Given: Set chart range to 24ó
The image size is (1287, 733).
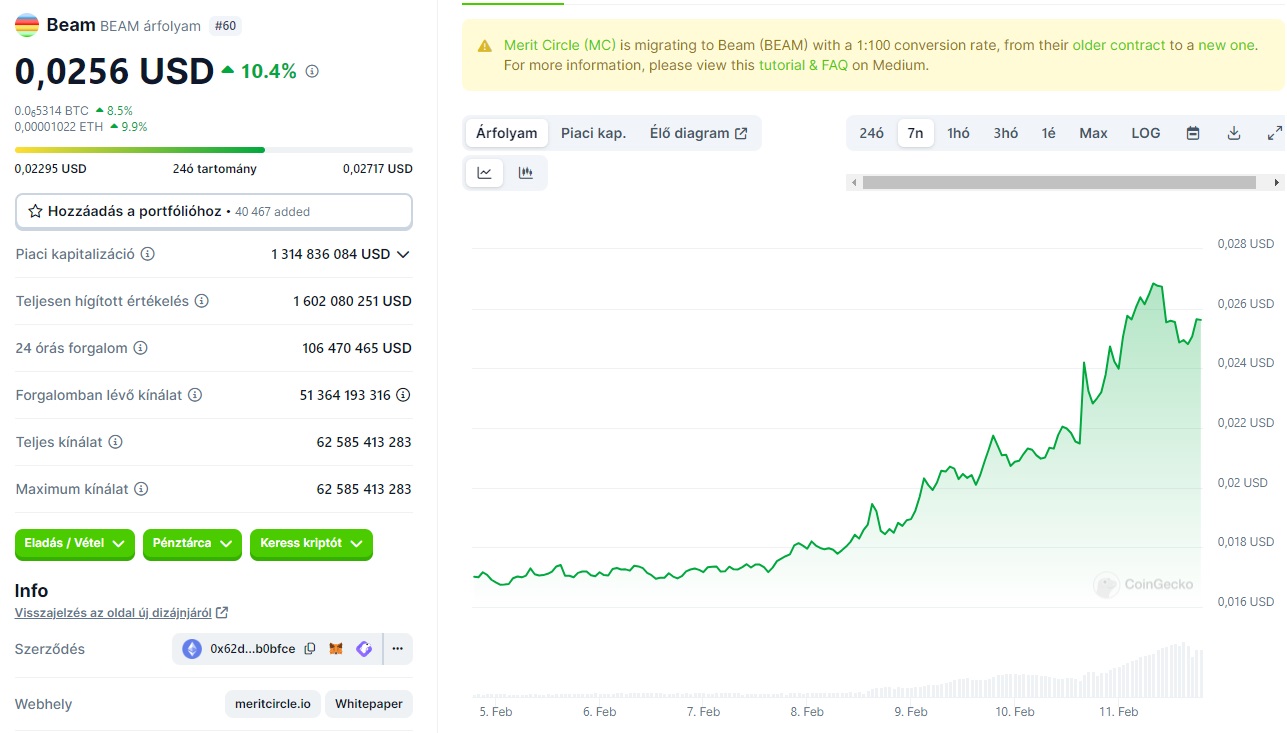Looking at the screenshot, I should click(x=872, y=133).
